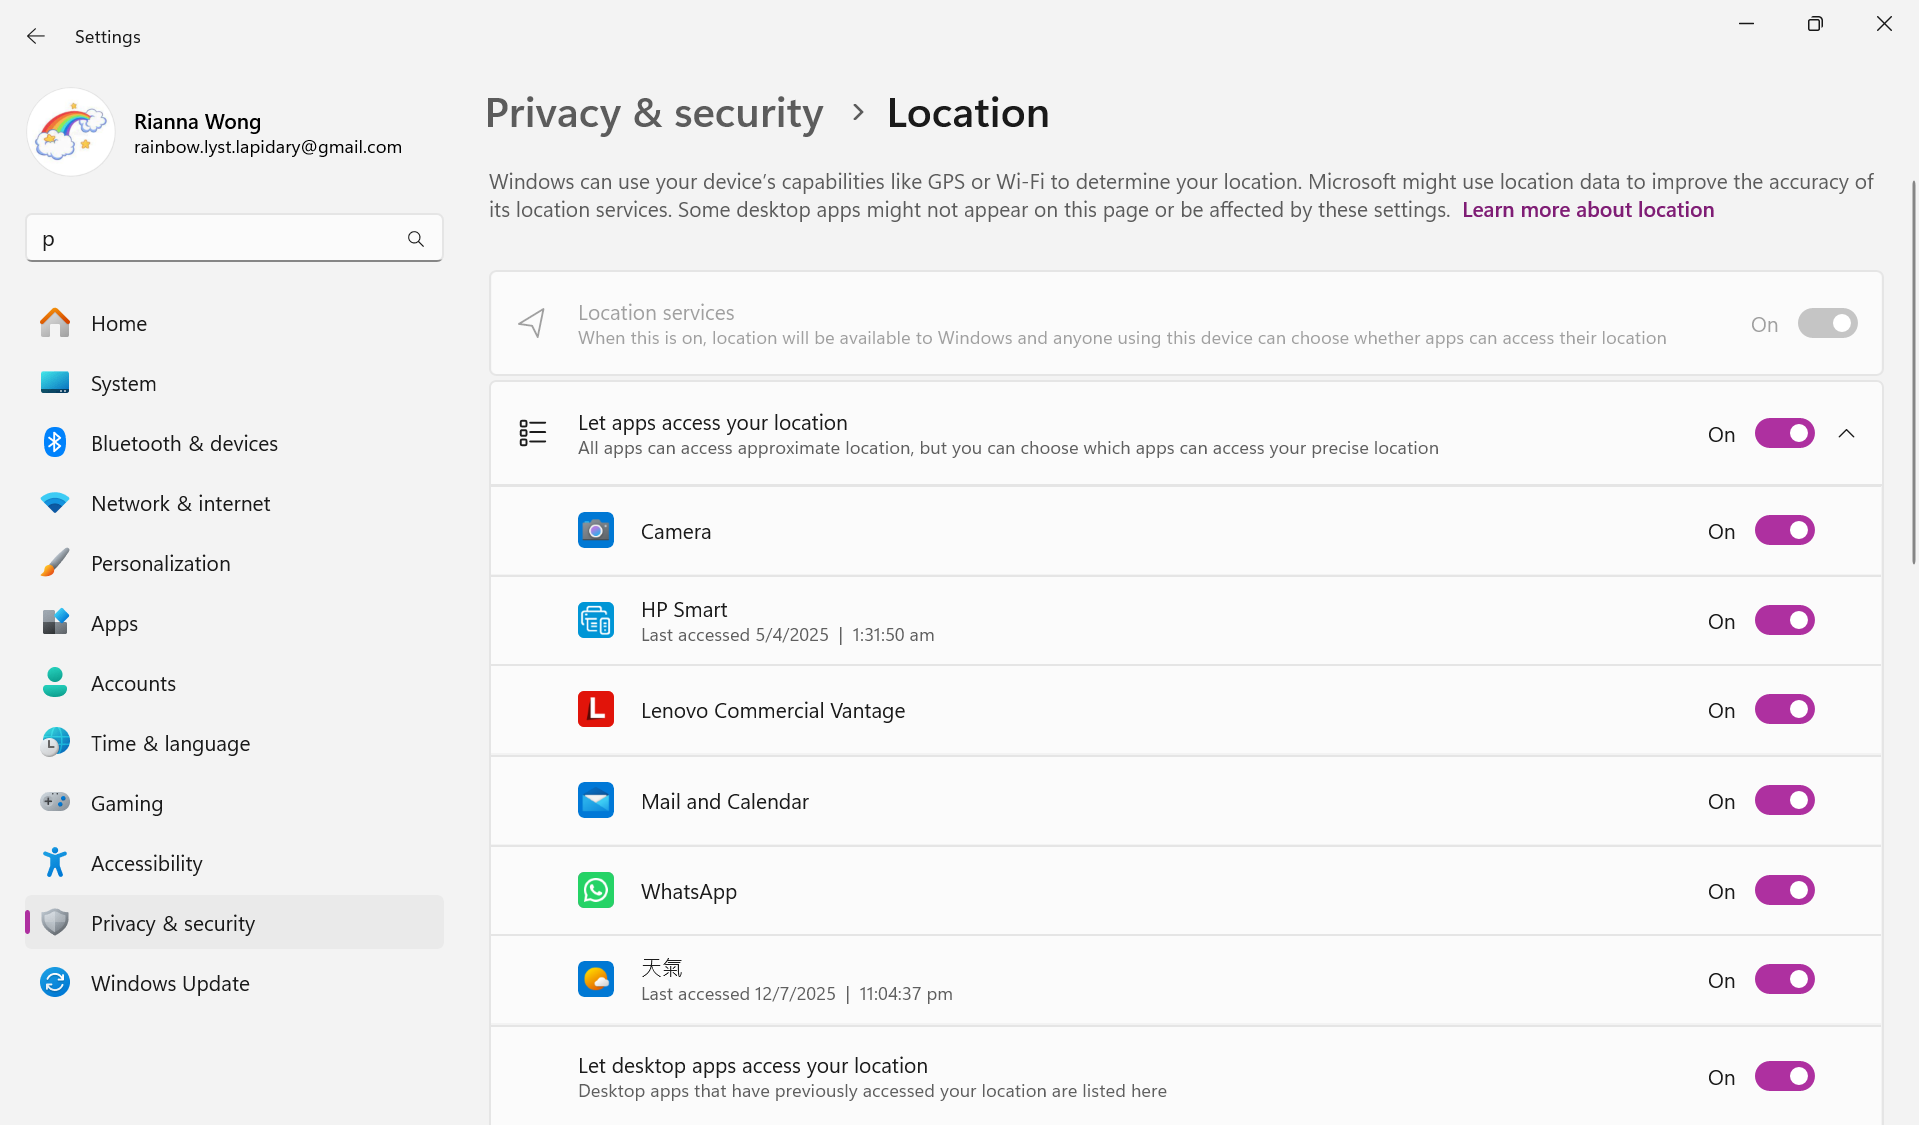1919x1125 pixels.
Task: Disable WhatsApp location access
Action: click(x=1784, y=890)
